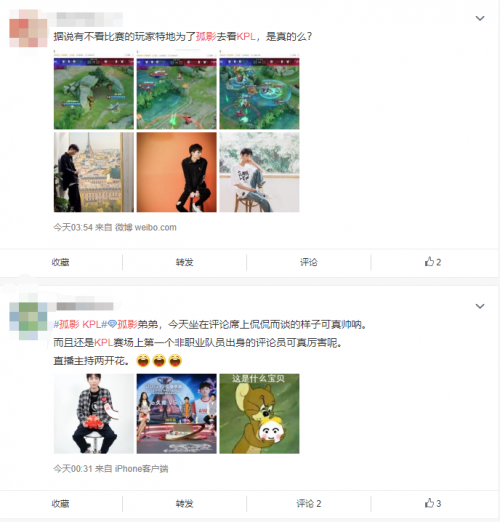This screenshot has height=522, width=500.
Task: Open the KPL keyword link in first post
Action: 246,36
